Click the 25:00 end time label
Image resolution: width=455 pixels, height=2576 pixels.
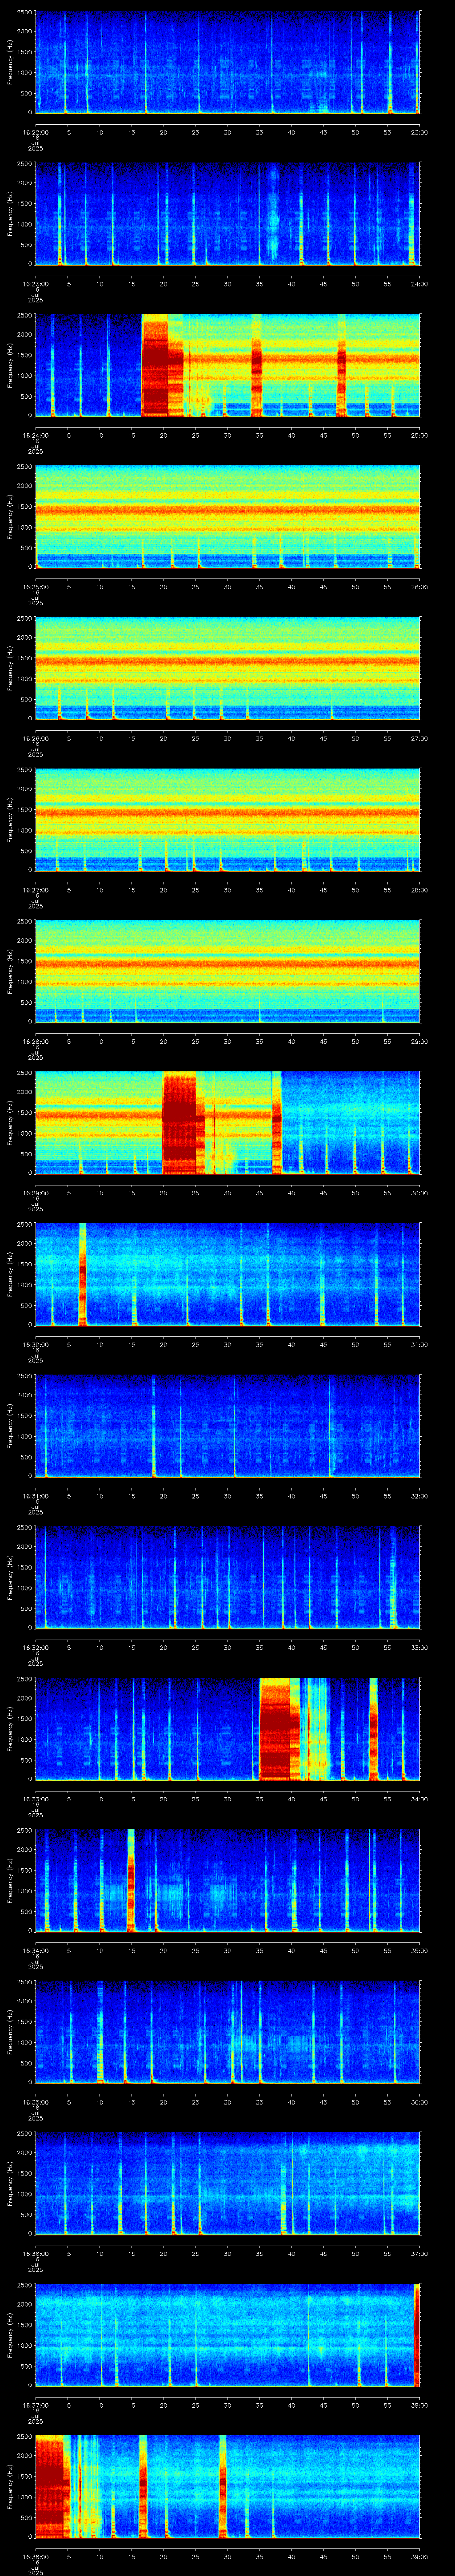tap(420, 435)
